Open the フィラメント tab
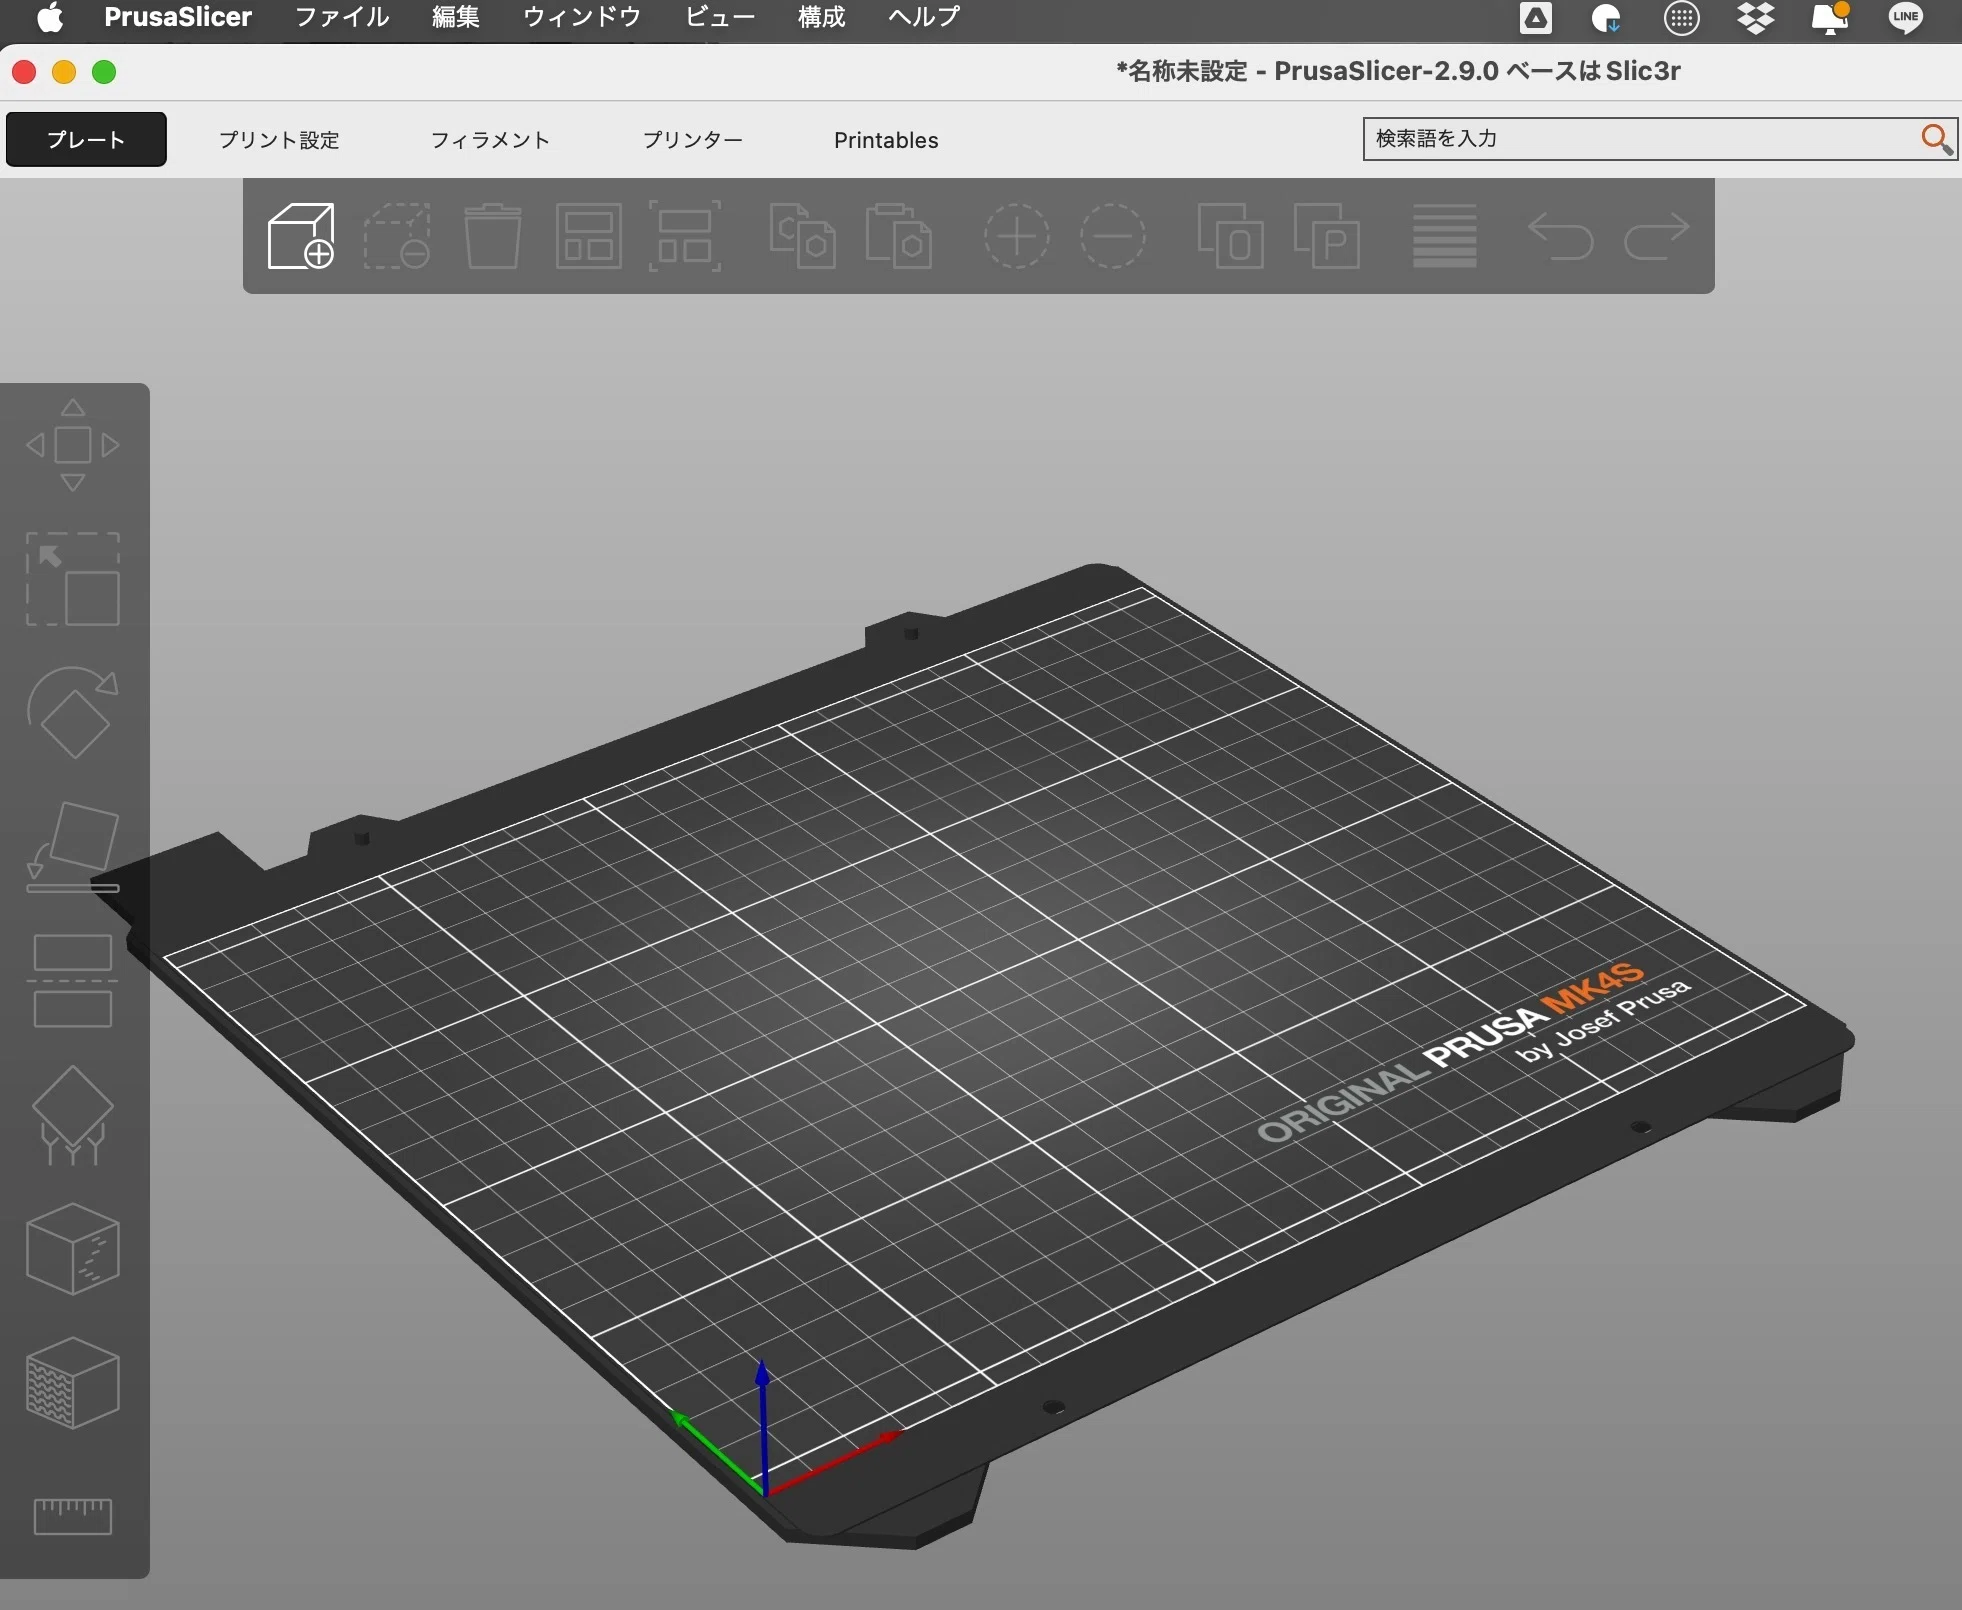Screen dimensions: 1962x1610 pos(490,140)
